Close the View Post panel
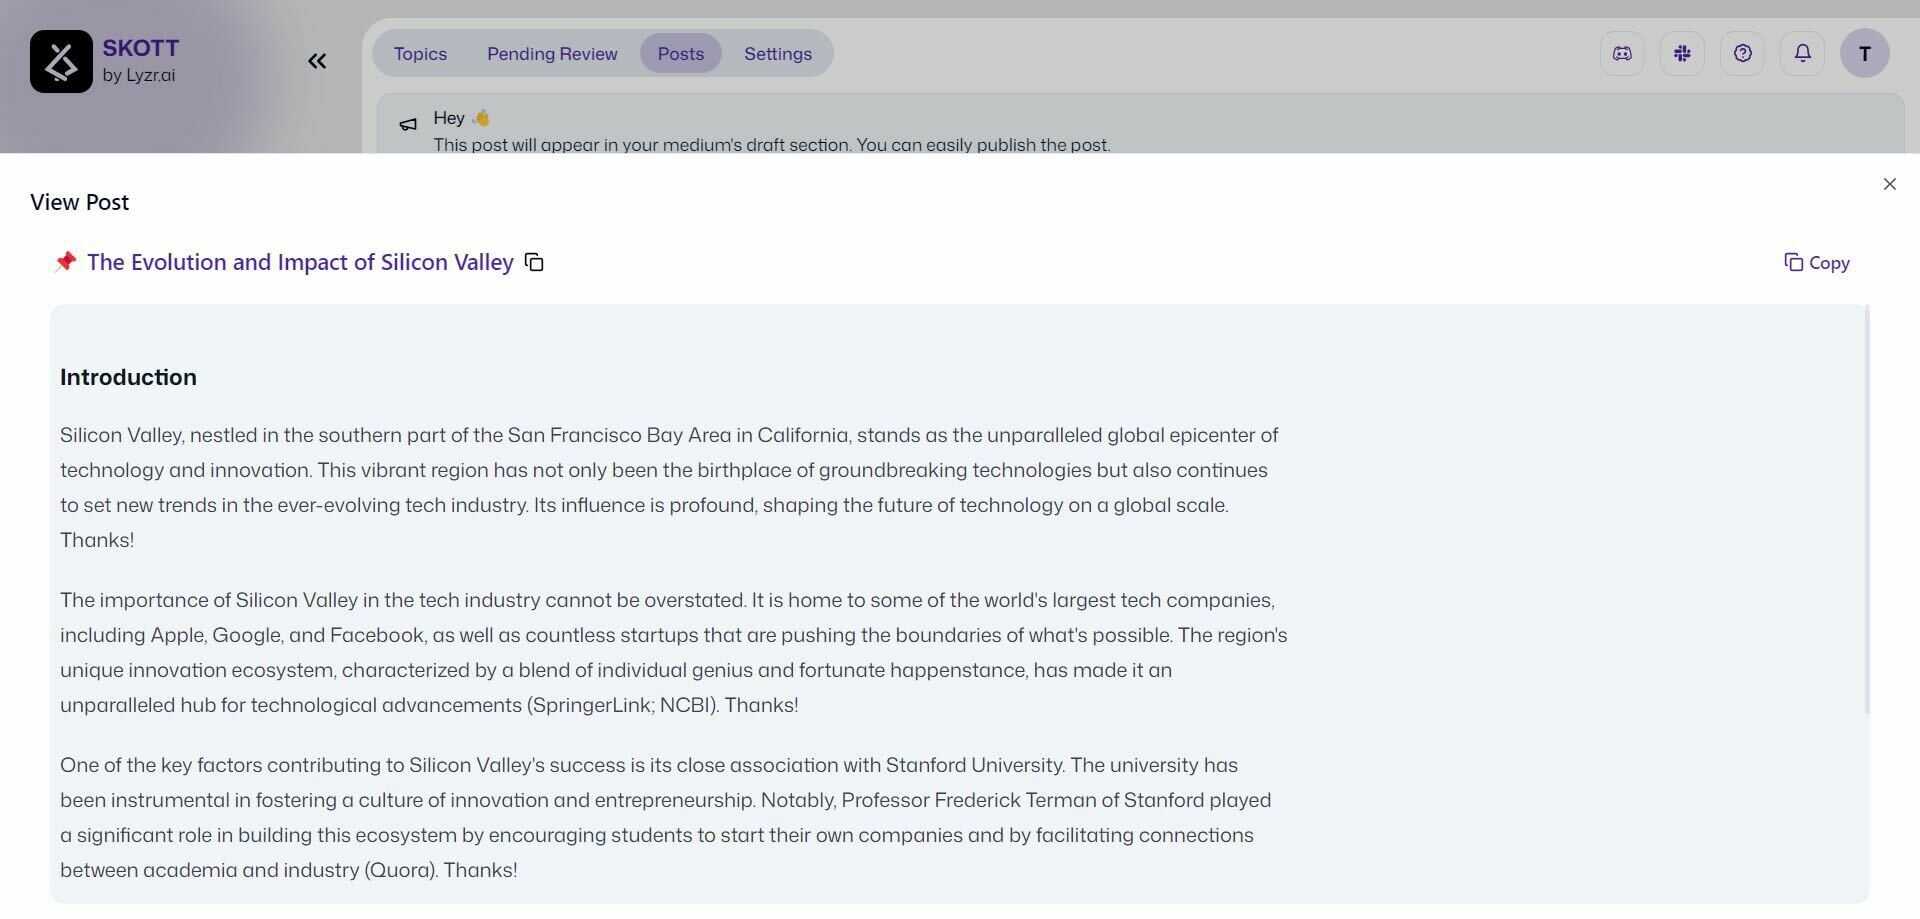The height and width of the screenshot is (919, 1920). [x=1889, y=184]
